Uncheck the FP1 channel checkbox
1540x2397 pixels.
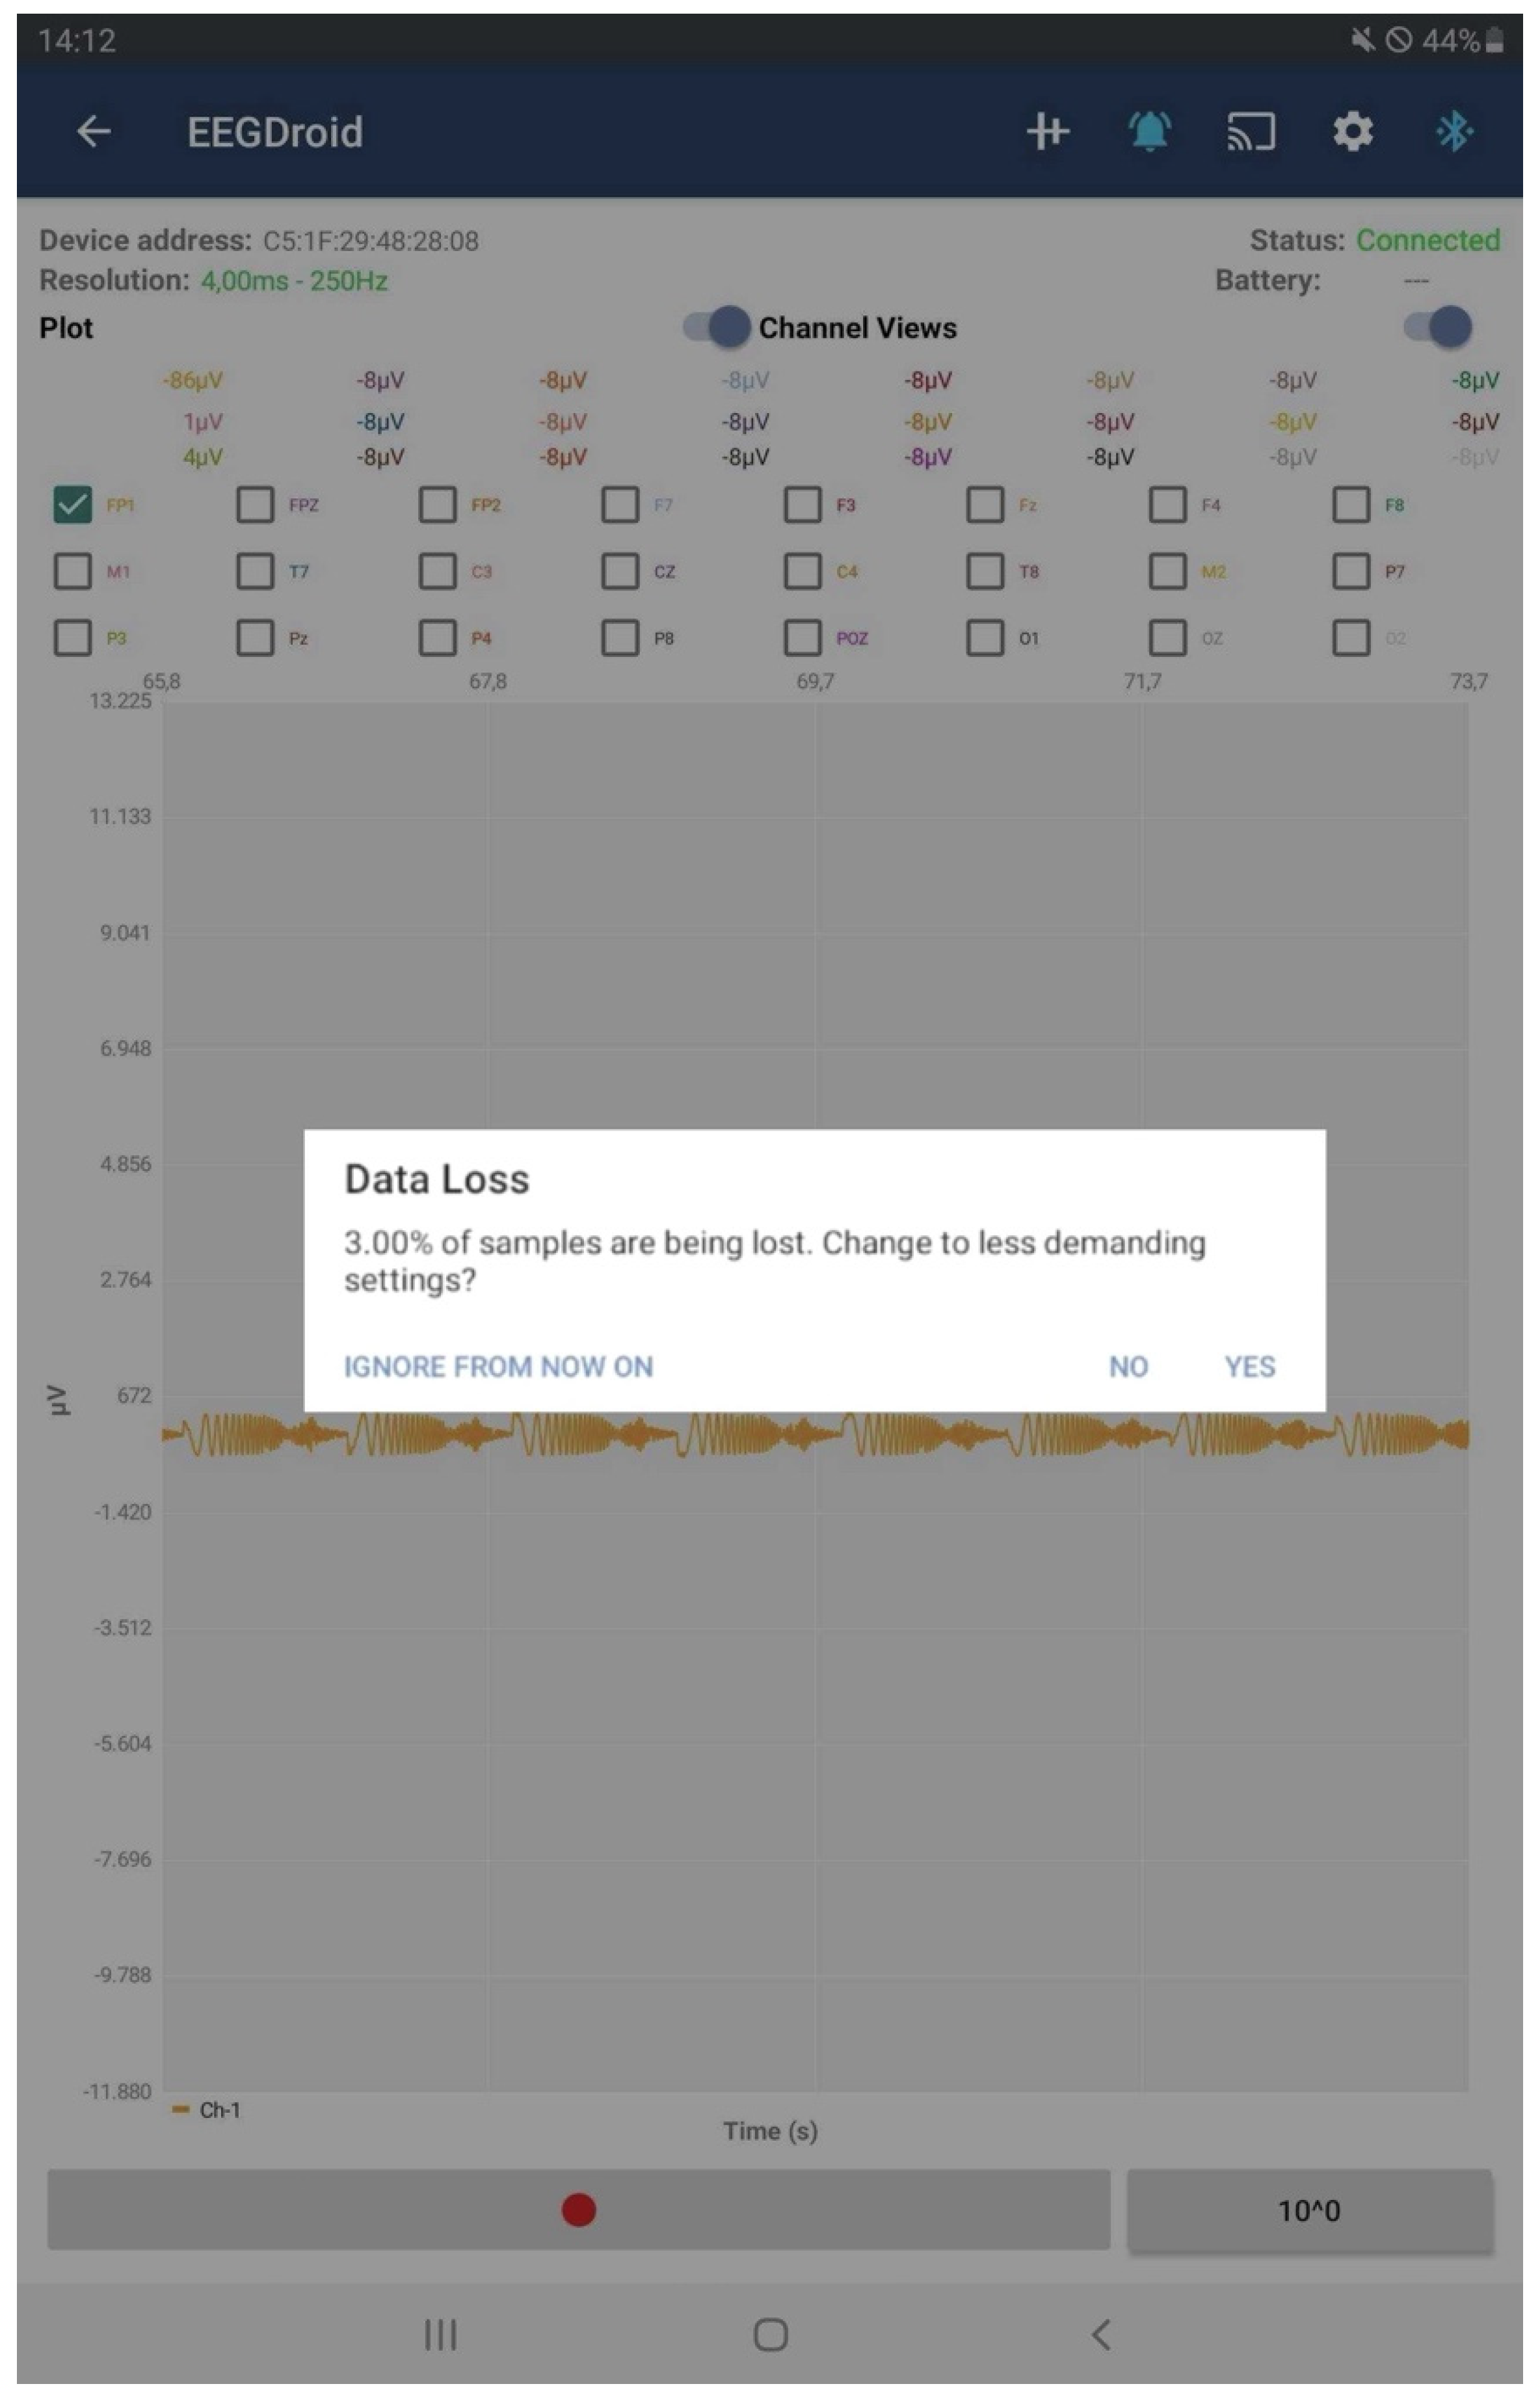click(x=72, y=505)
